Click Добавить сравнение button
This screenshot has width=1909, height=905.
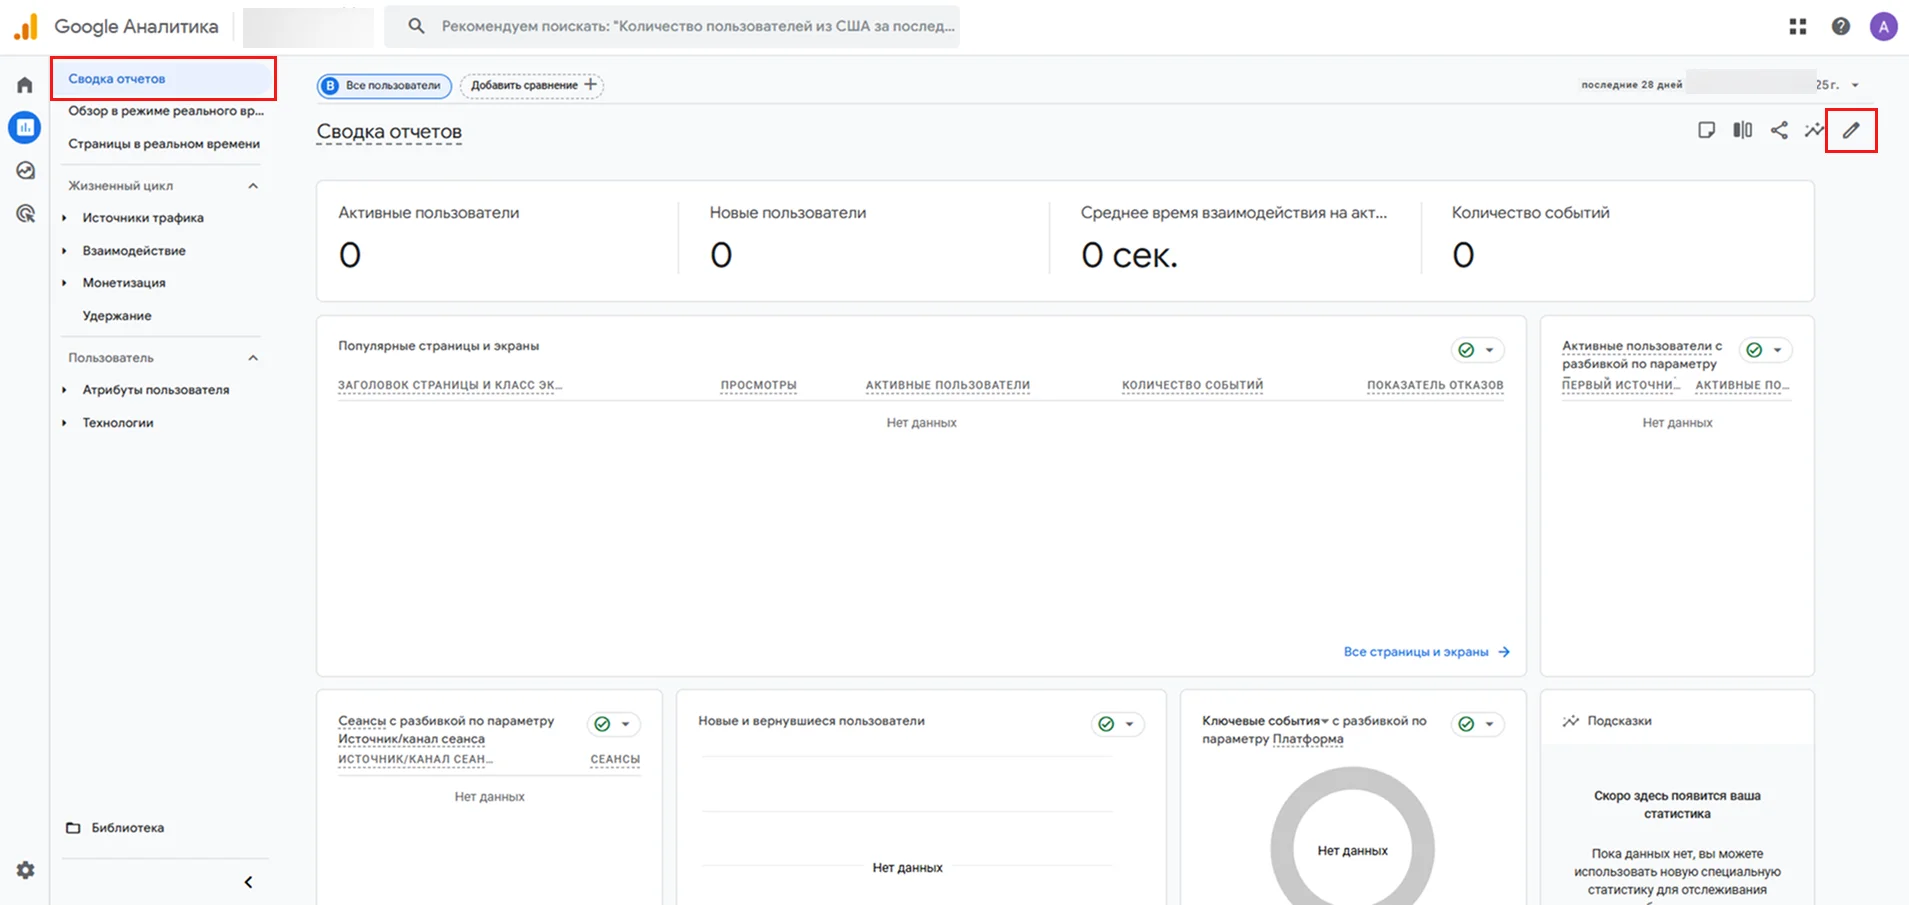click(x=532, y=85)
